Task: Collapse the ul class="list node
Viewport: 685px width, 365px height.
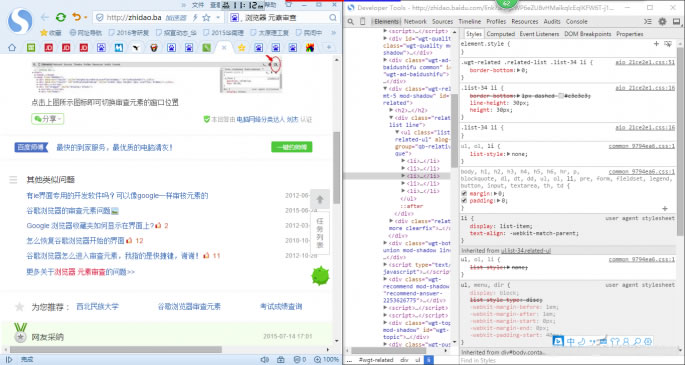Action: 397,132
